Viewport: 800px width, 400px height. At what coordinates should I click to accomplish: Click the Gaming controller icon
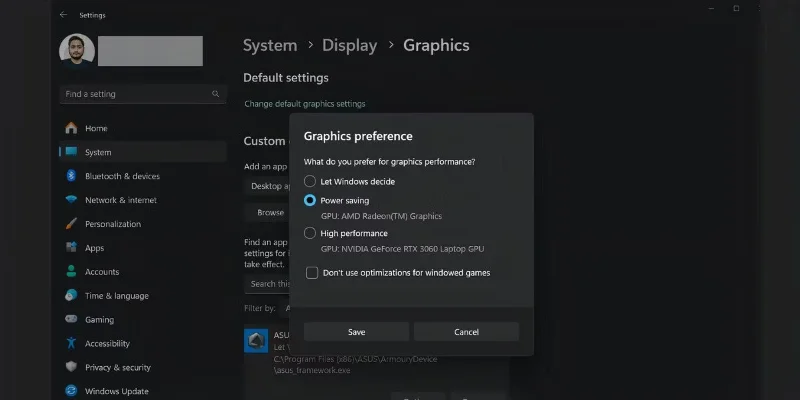point(71,319)
